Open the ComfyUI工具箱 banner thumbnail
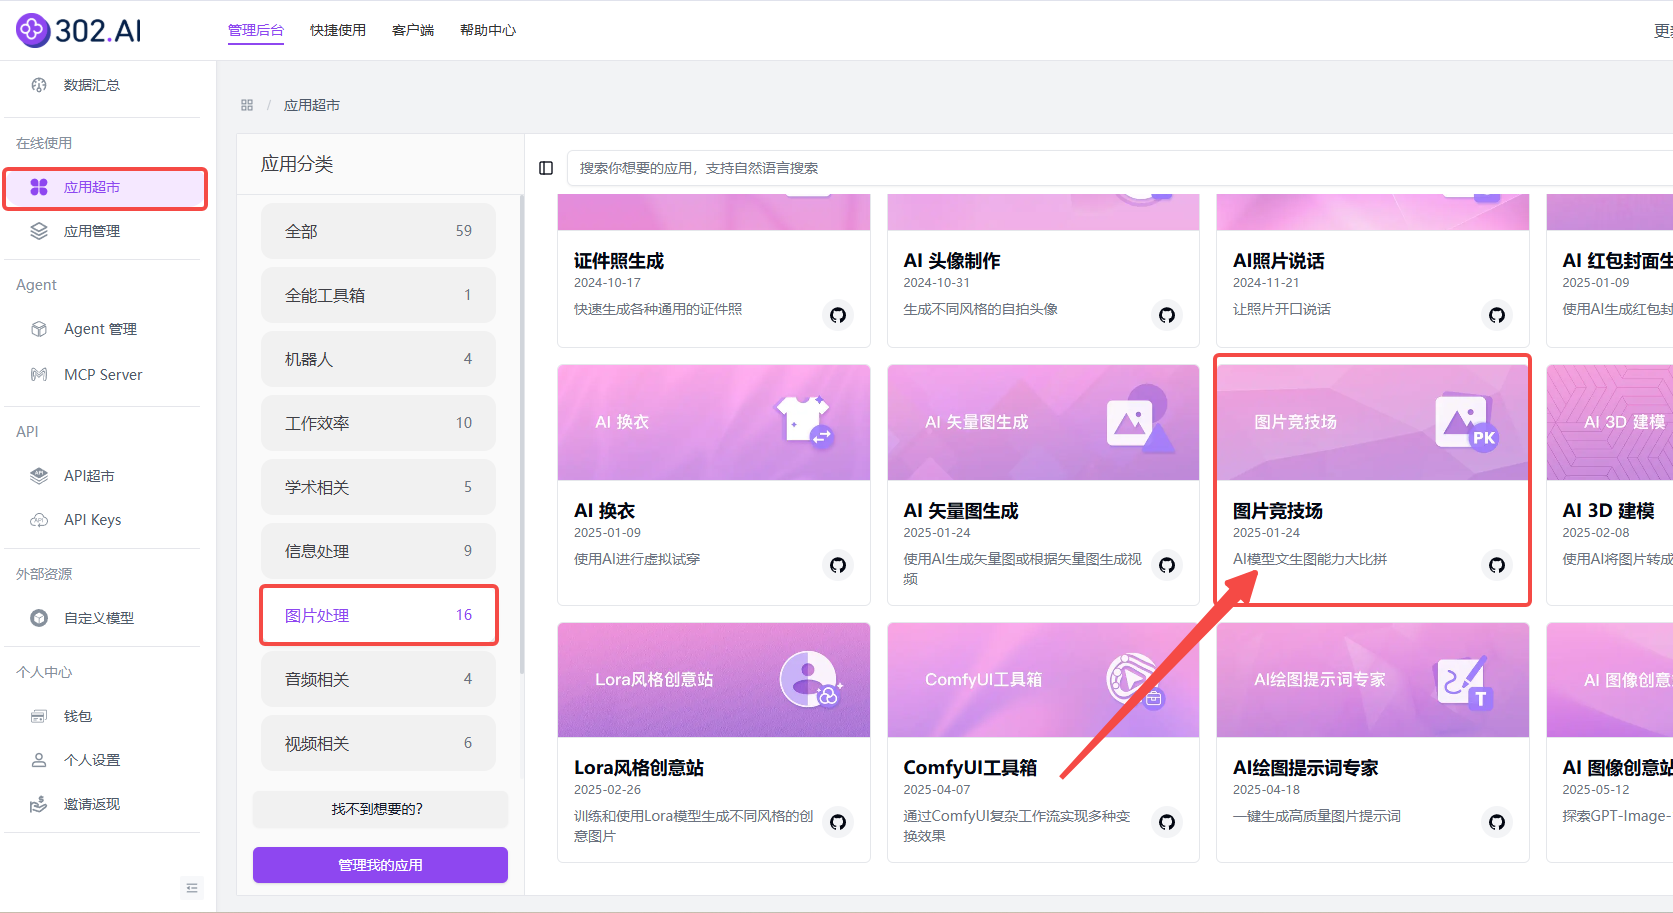Viewport: 1673px width, 913px height. click(x=1043, y=680)
